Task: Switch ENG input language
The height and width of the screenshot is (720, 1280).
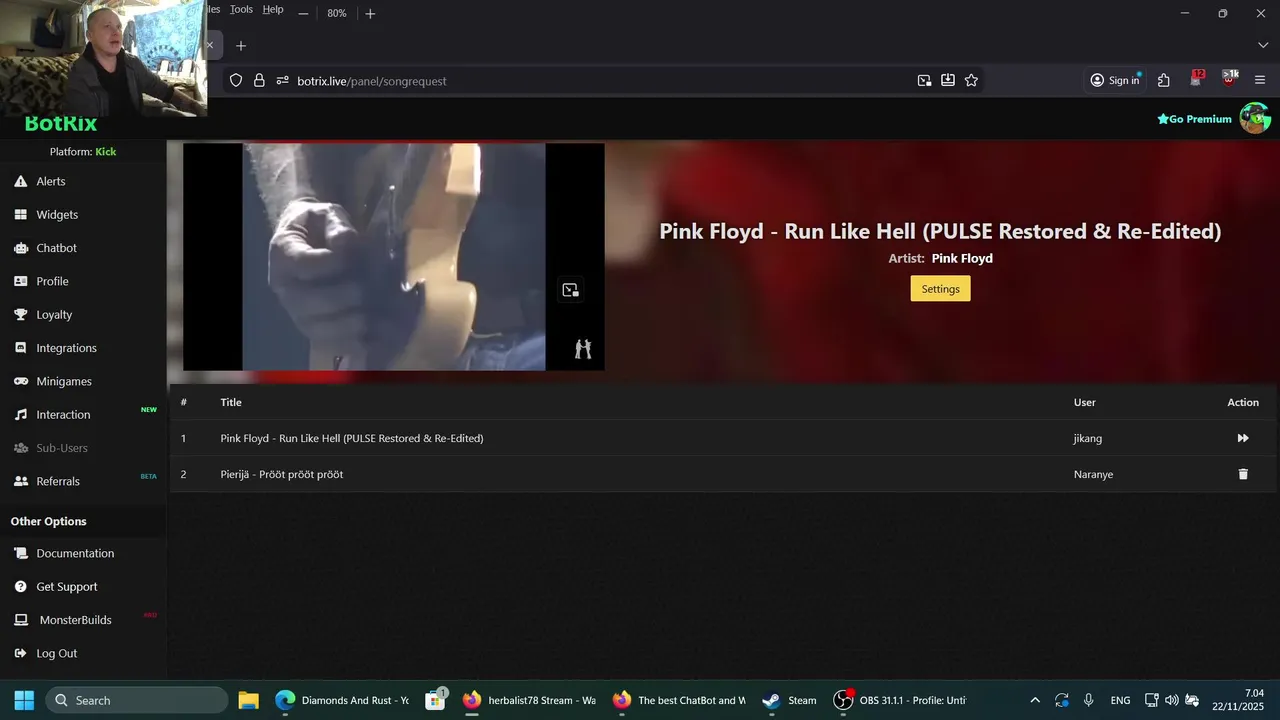Action: click(x=1120, y=700)
